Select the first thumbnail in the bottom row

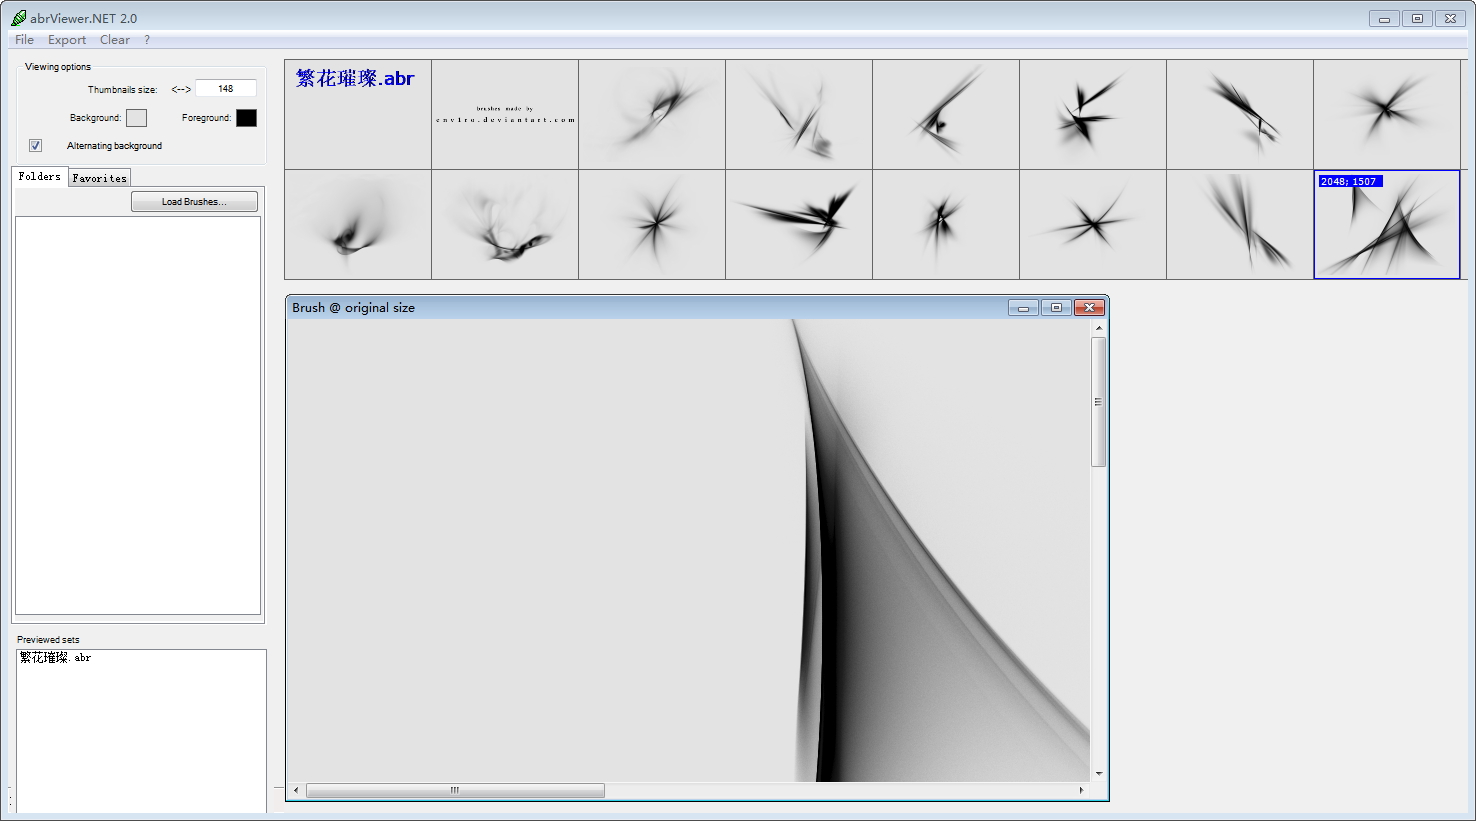click(x=358, y=224)
